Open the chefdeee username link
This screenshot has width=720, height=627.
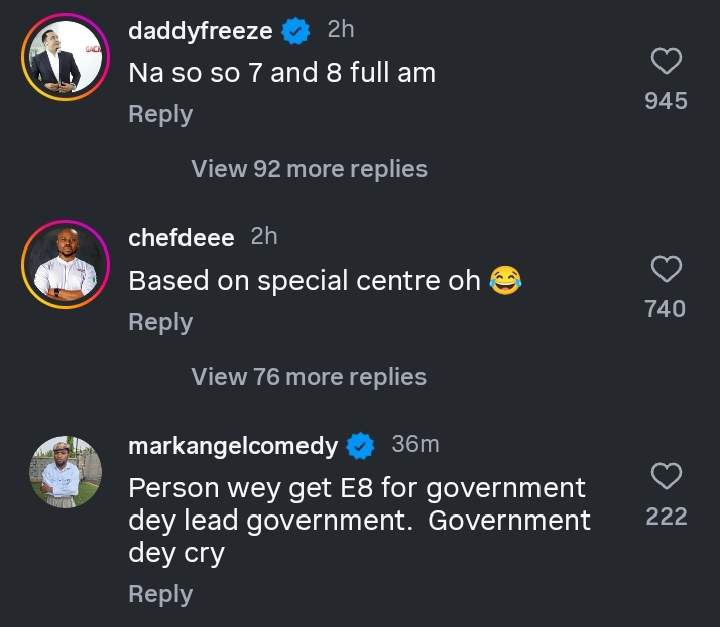tap(181, 238)
